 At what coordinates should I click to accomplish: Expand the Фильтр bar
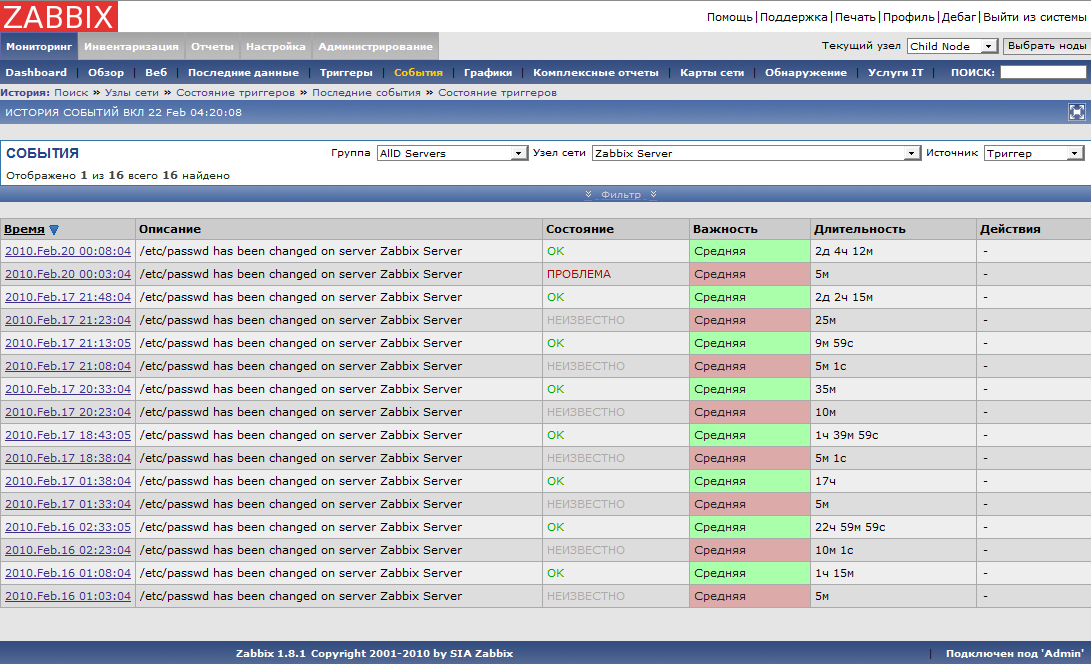pos(621,194)
